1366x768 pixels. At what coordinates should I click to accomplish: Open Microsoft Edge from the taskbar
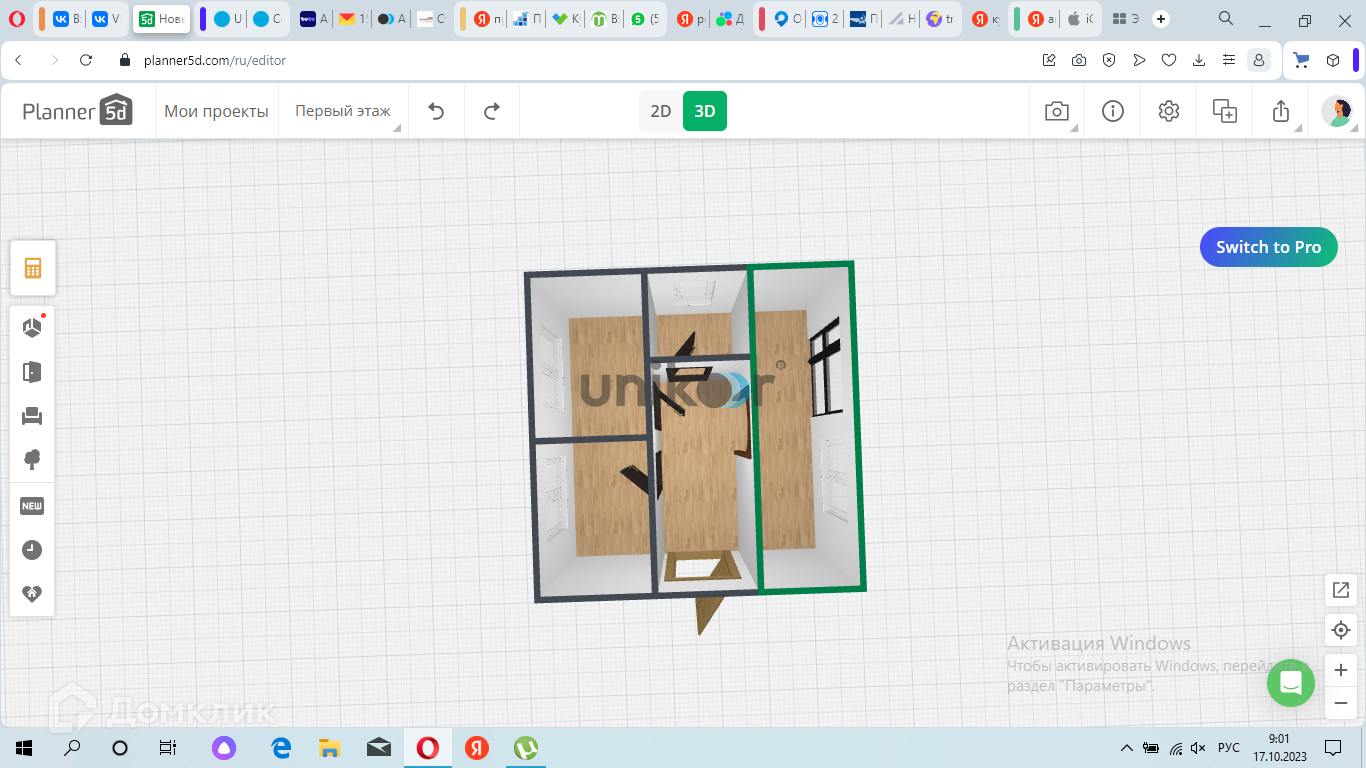pos(282,748)
